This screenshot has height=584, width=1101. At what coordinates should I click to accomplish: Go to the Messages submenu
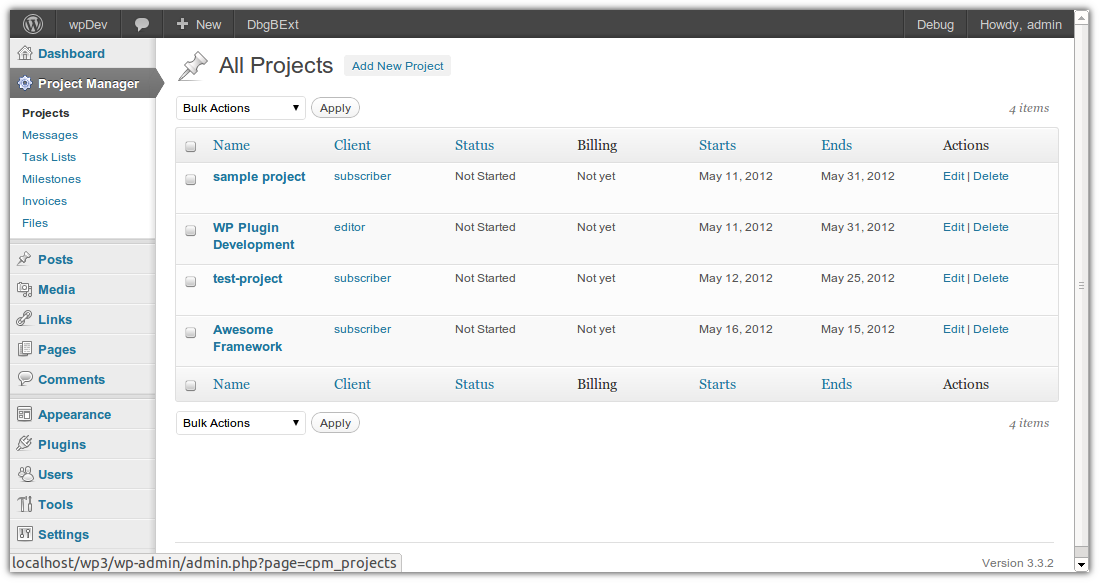[x=50, y=135]
